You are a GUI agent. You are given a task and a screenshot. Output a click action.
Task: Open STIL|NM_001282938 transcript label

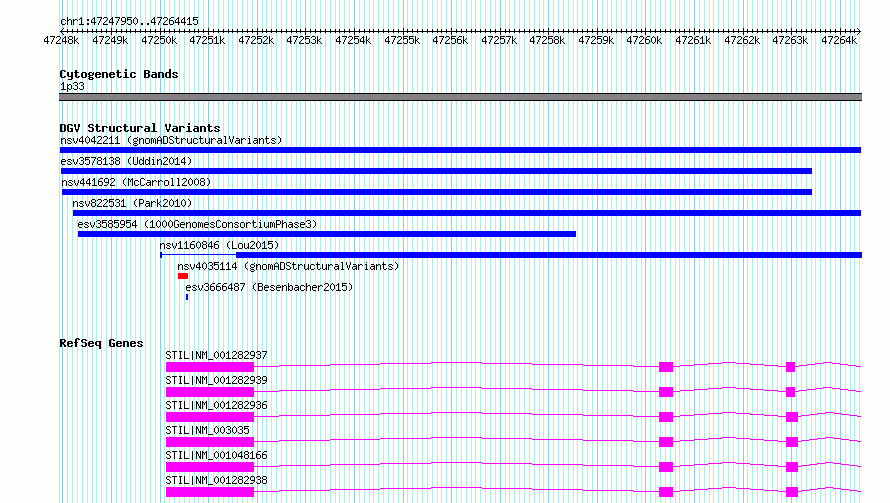(x=216, y=480)
